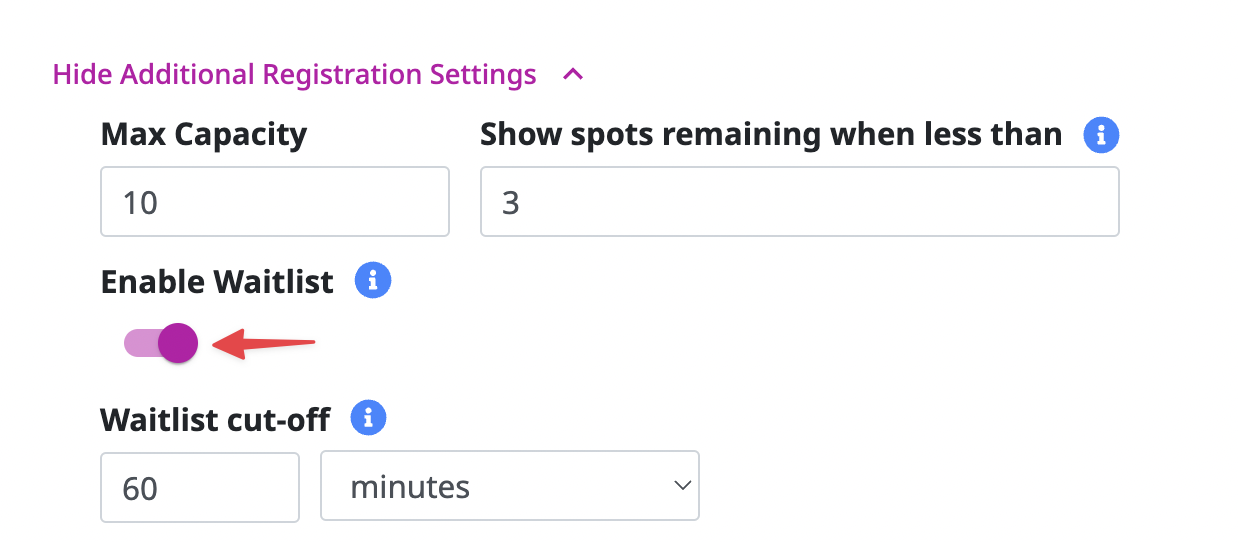
Task: Click the value 10 in Max Capacity
Action: (x=140, y=203)
